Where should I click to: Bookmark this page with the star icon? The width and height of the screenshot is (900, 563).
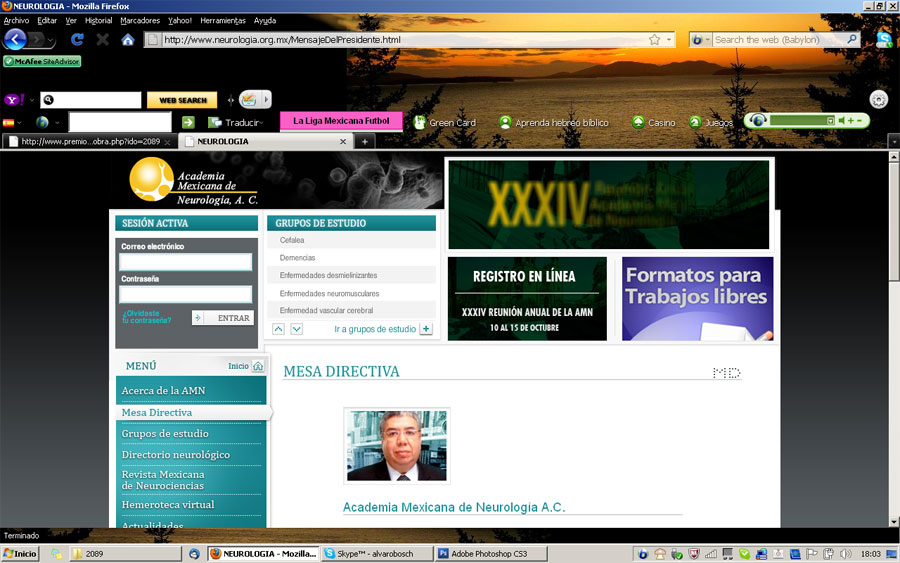click(x=654, y=40)
